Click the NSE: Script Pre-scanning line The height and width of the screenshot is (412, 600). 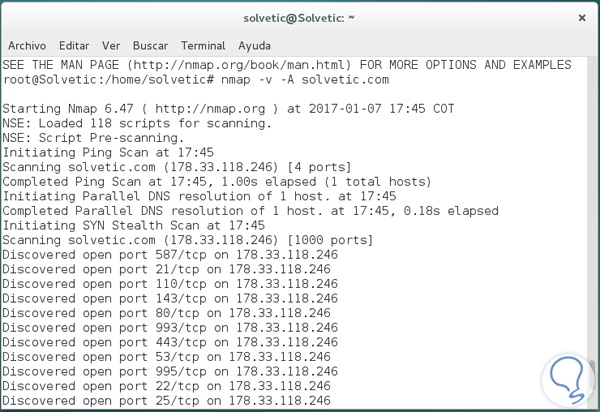coord(93,138)
